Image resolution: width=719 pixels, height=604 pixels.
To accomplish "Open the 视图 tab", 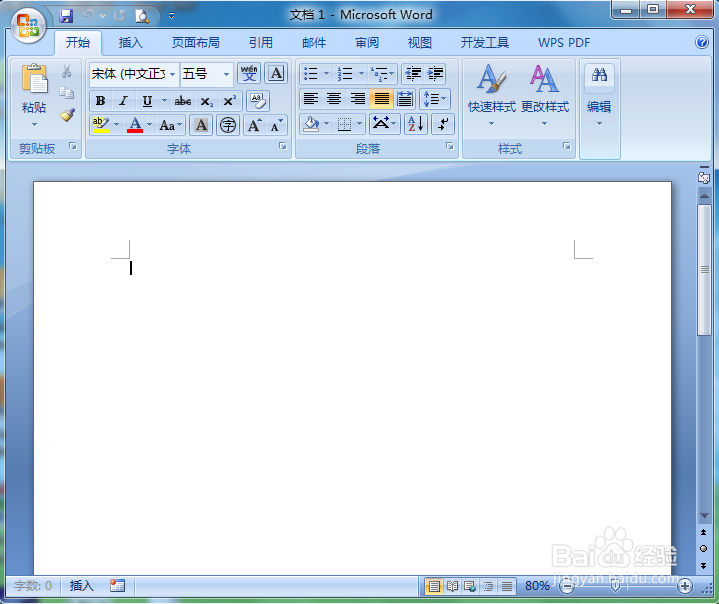I will click(x=420, y=43).
